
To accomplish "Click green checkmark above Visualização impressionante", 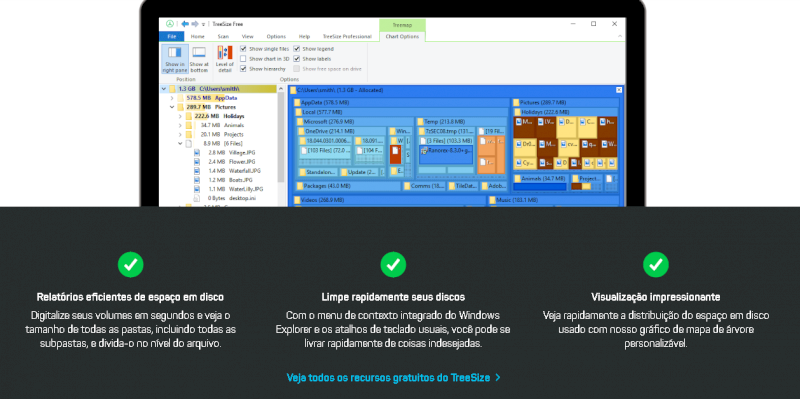I will [656, 264].
